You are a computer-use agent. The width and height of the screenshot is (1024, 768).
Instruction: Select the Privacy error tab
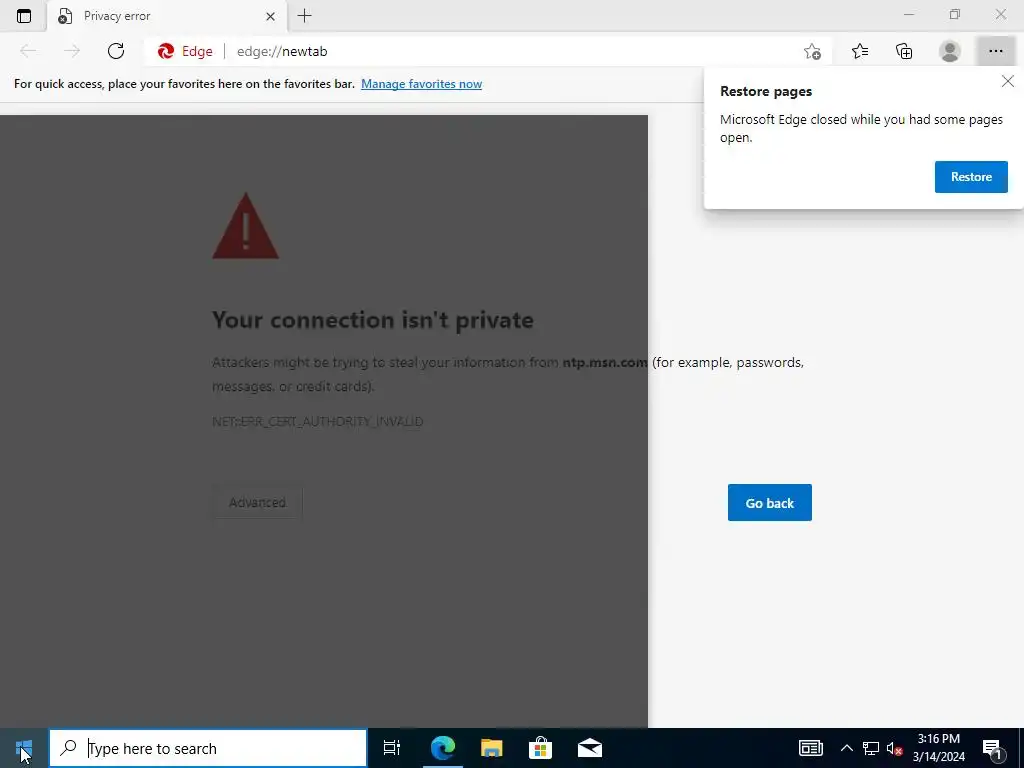[x=167, y=16]
